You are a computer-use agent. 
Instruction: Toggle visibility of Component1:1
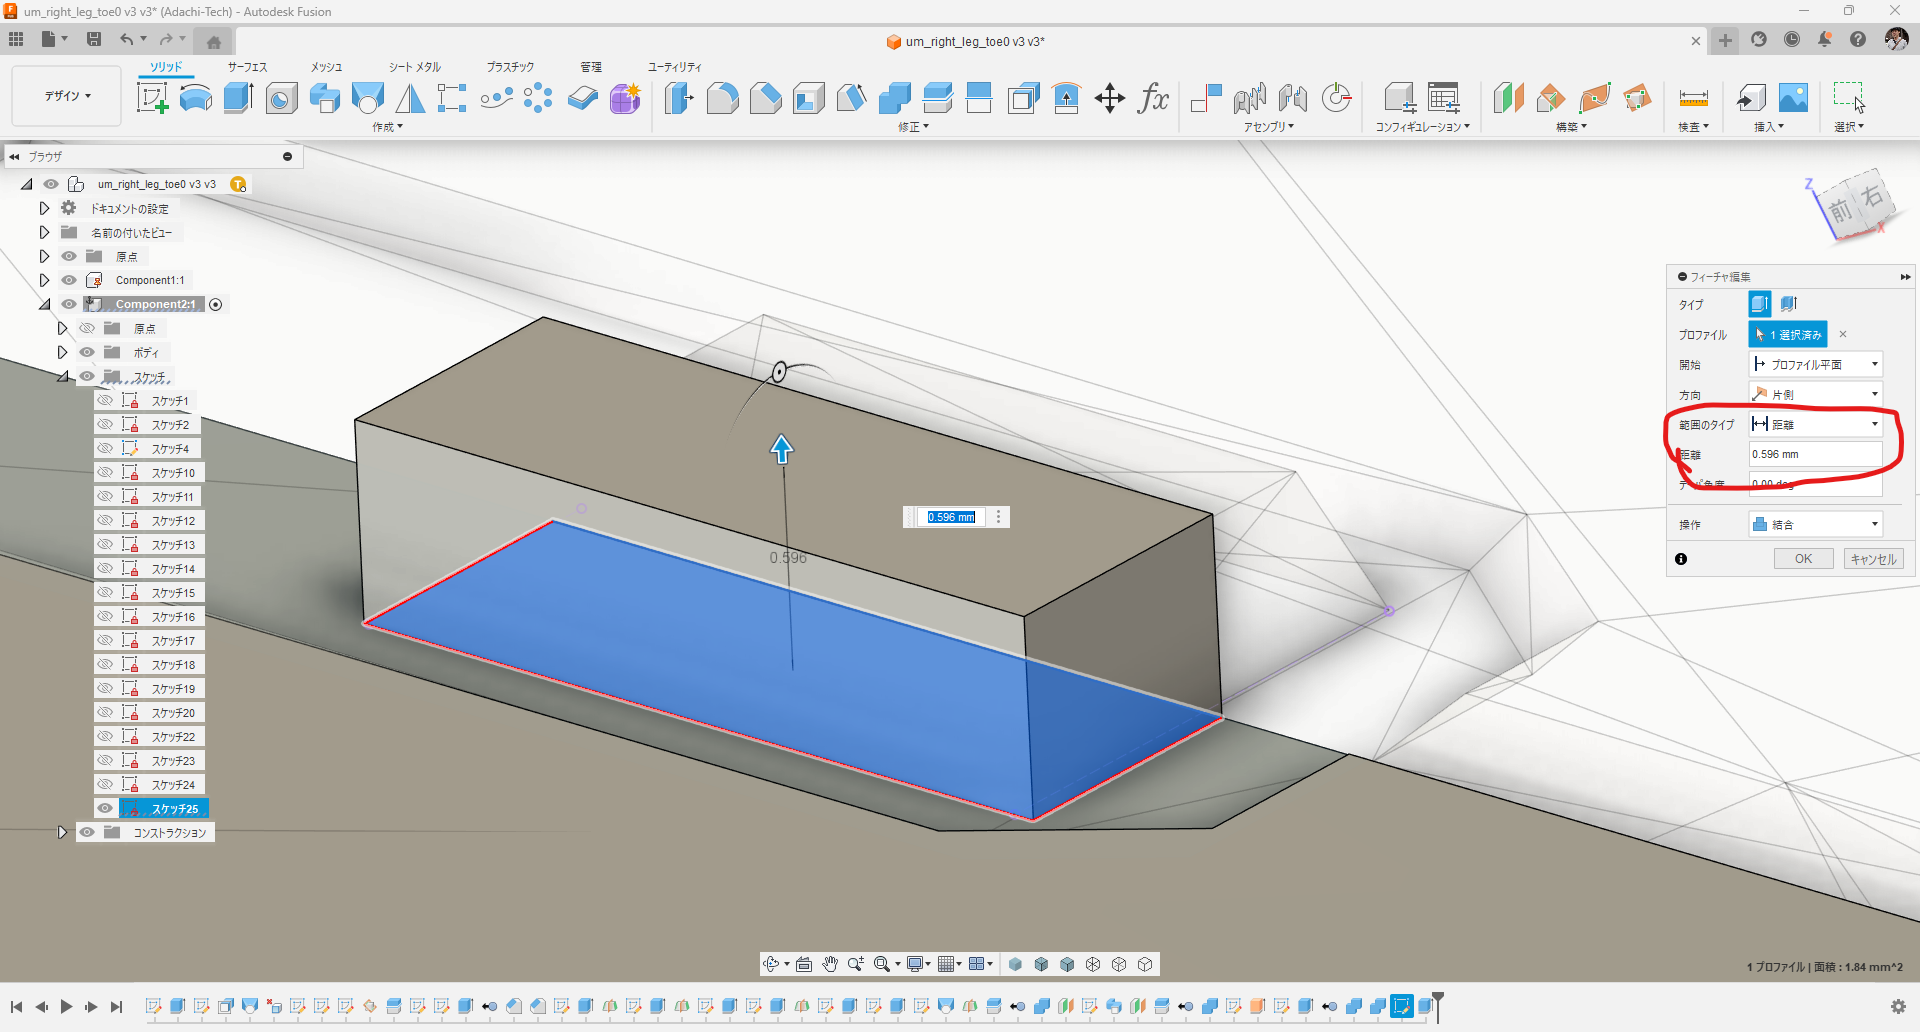pyautogui.click(x=69, y=280)
